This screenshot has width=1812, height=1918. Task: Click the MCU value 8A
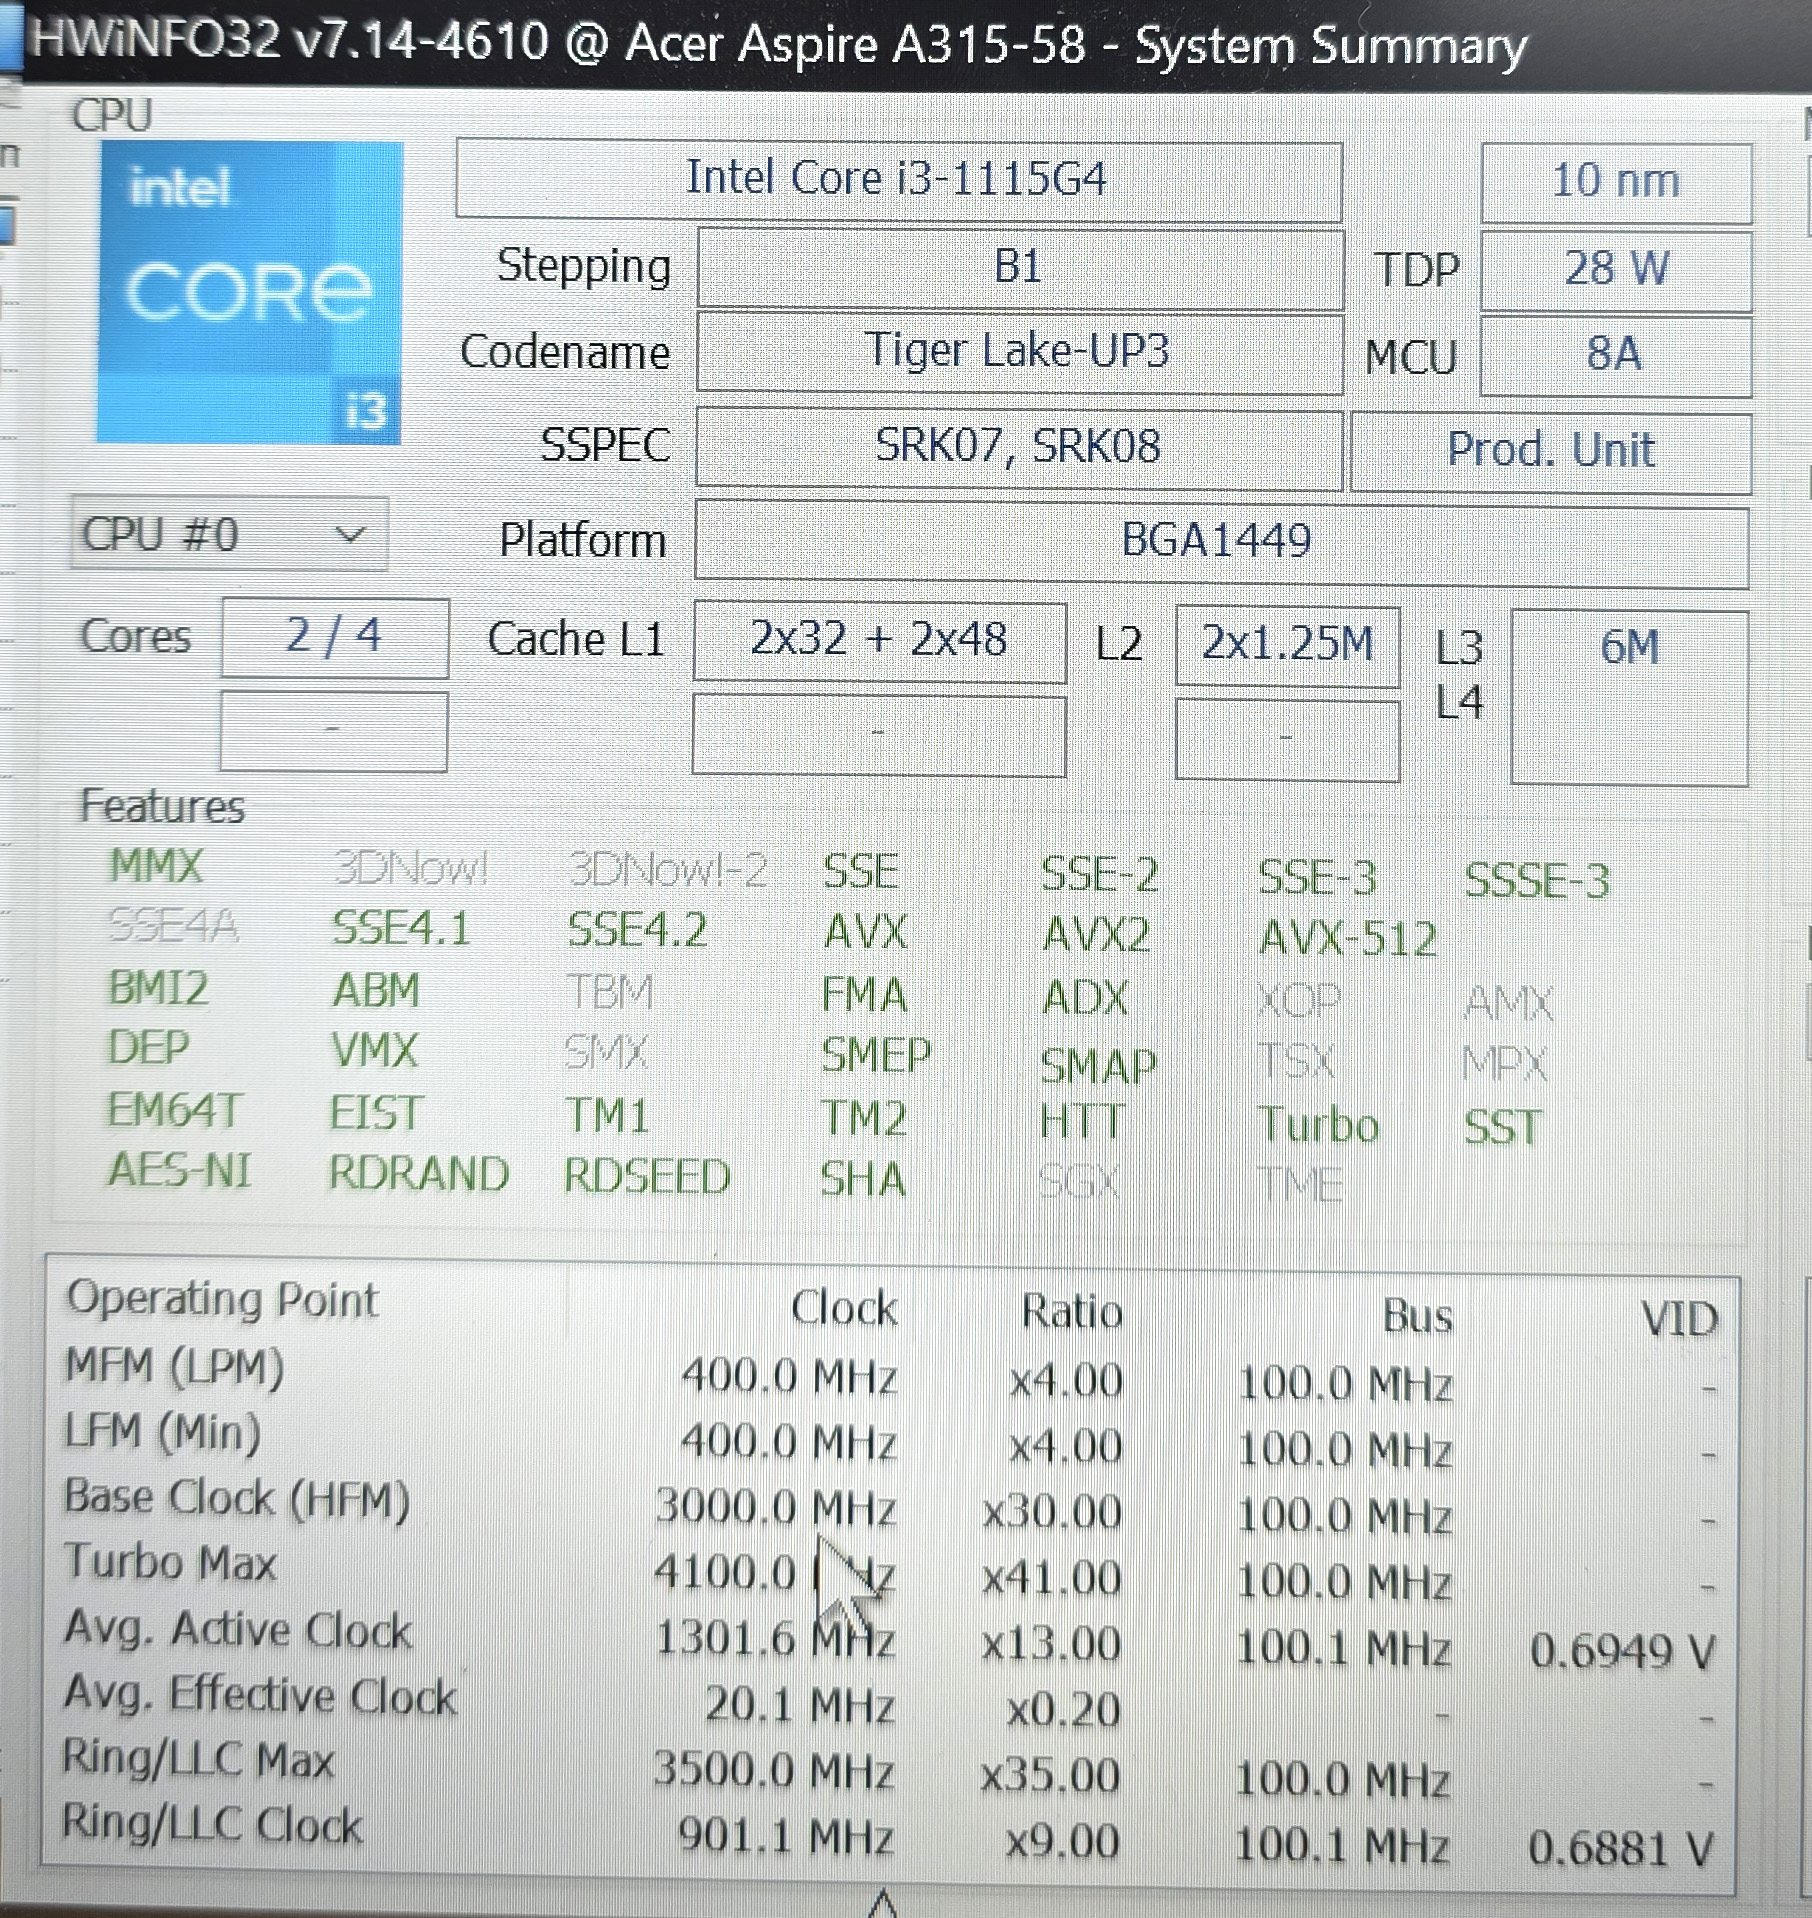pyautogui.click(x=1616, y=355)
